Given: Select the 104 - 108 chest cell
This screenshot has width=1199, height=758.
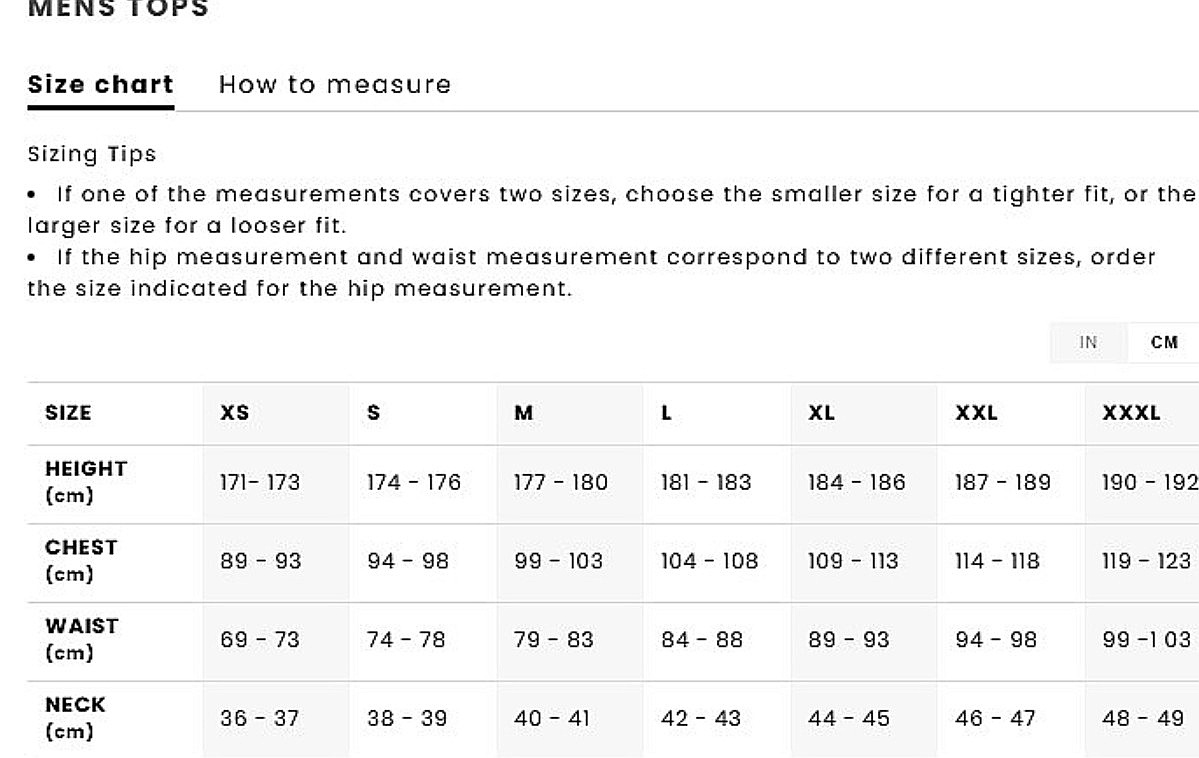Looking at the screenshot, I should [709, 562].
